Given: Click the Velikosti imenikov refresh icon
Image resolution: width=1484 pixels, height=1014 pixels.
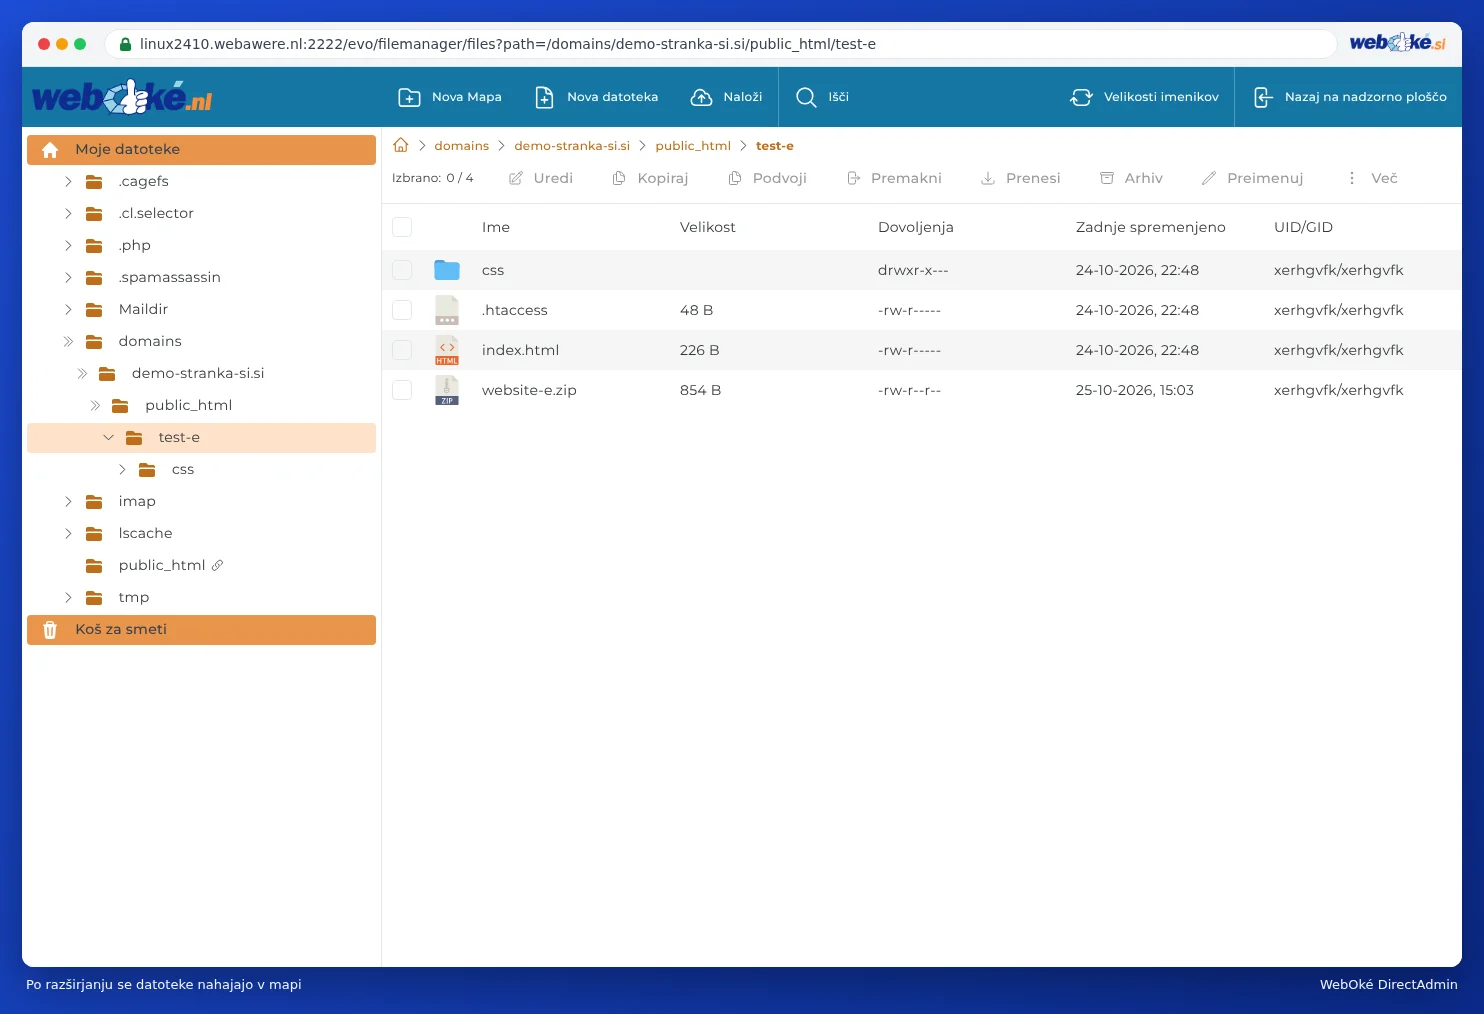Looking at the screenshot, I should (1081, 97).
